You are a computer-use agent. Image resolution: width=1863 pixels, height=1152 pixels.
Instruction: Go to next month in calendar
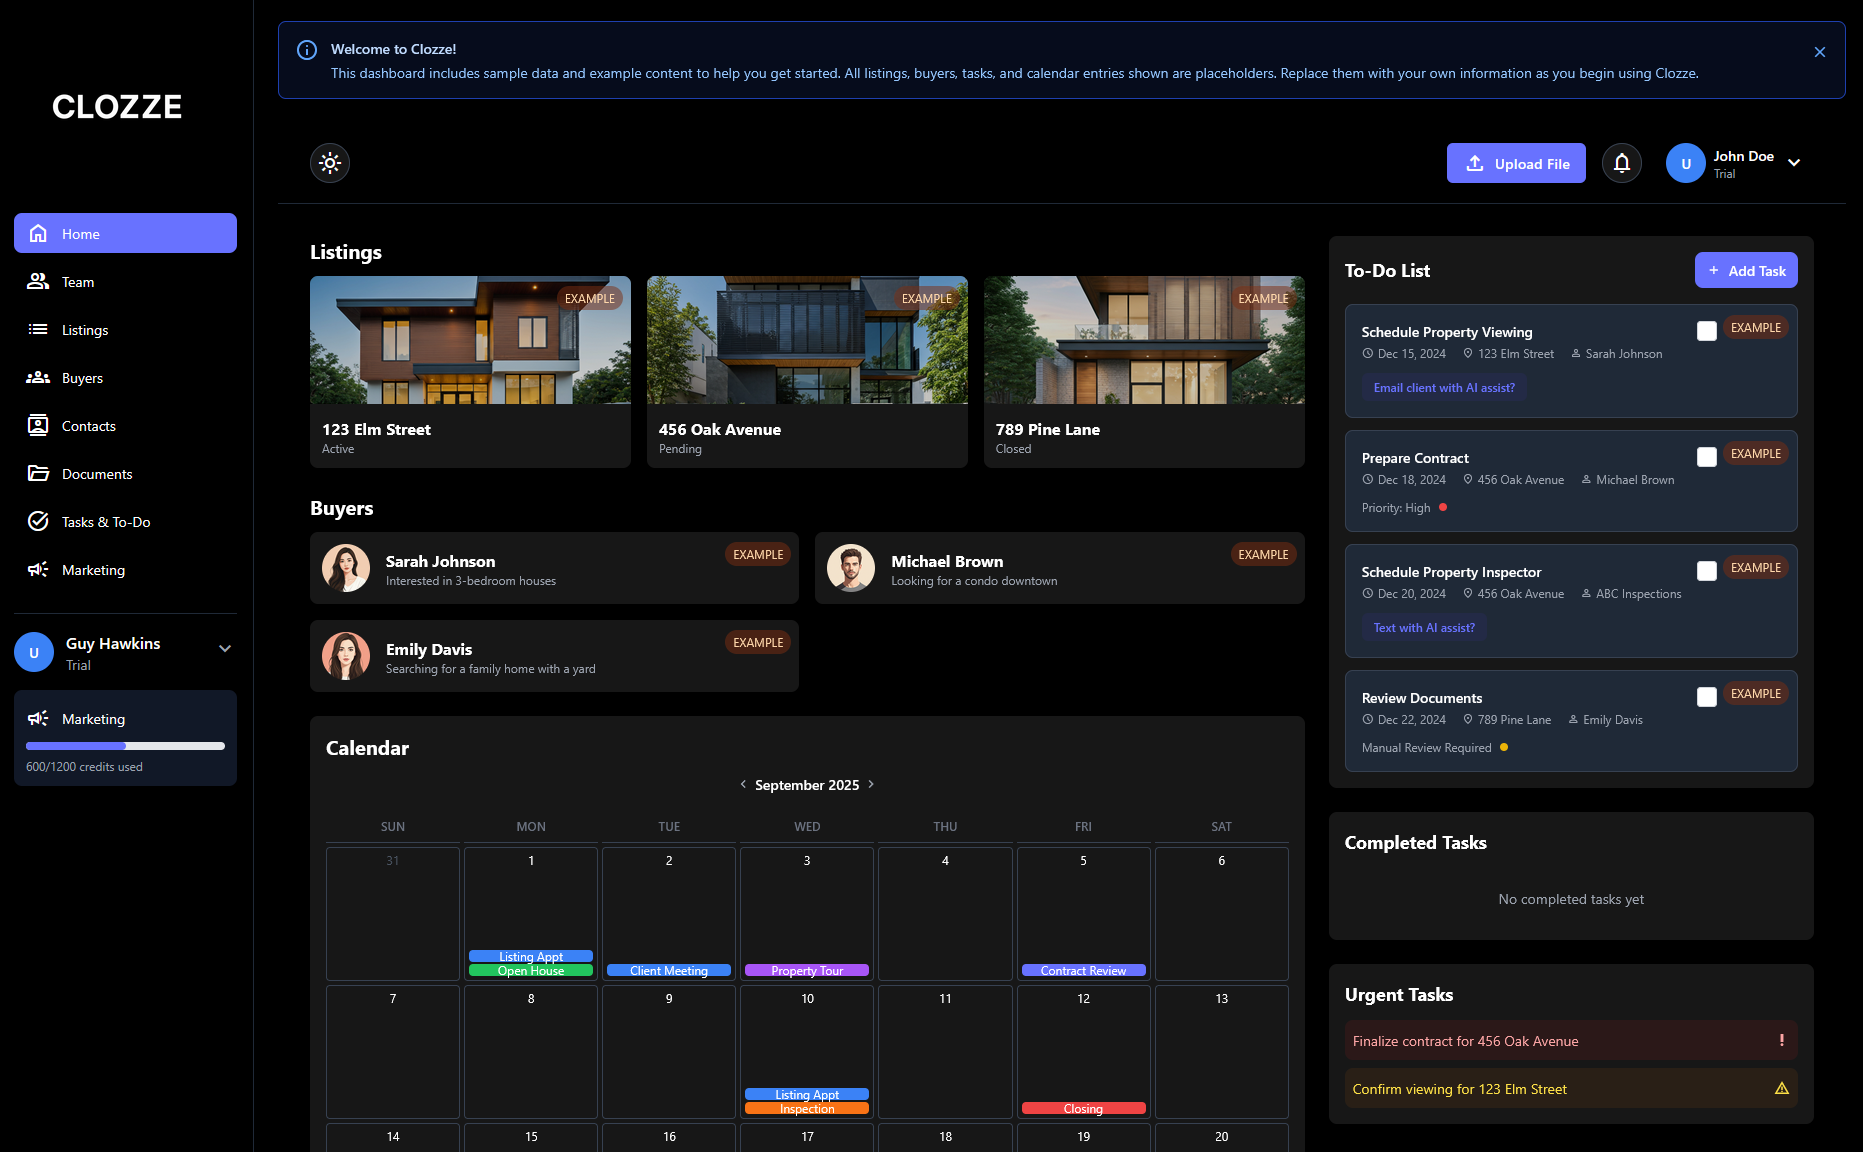coord(871,784)
